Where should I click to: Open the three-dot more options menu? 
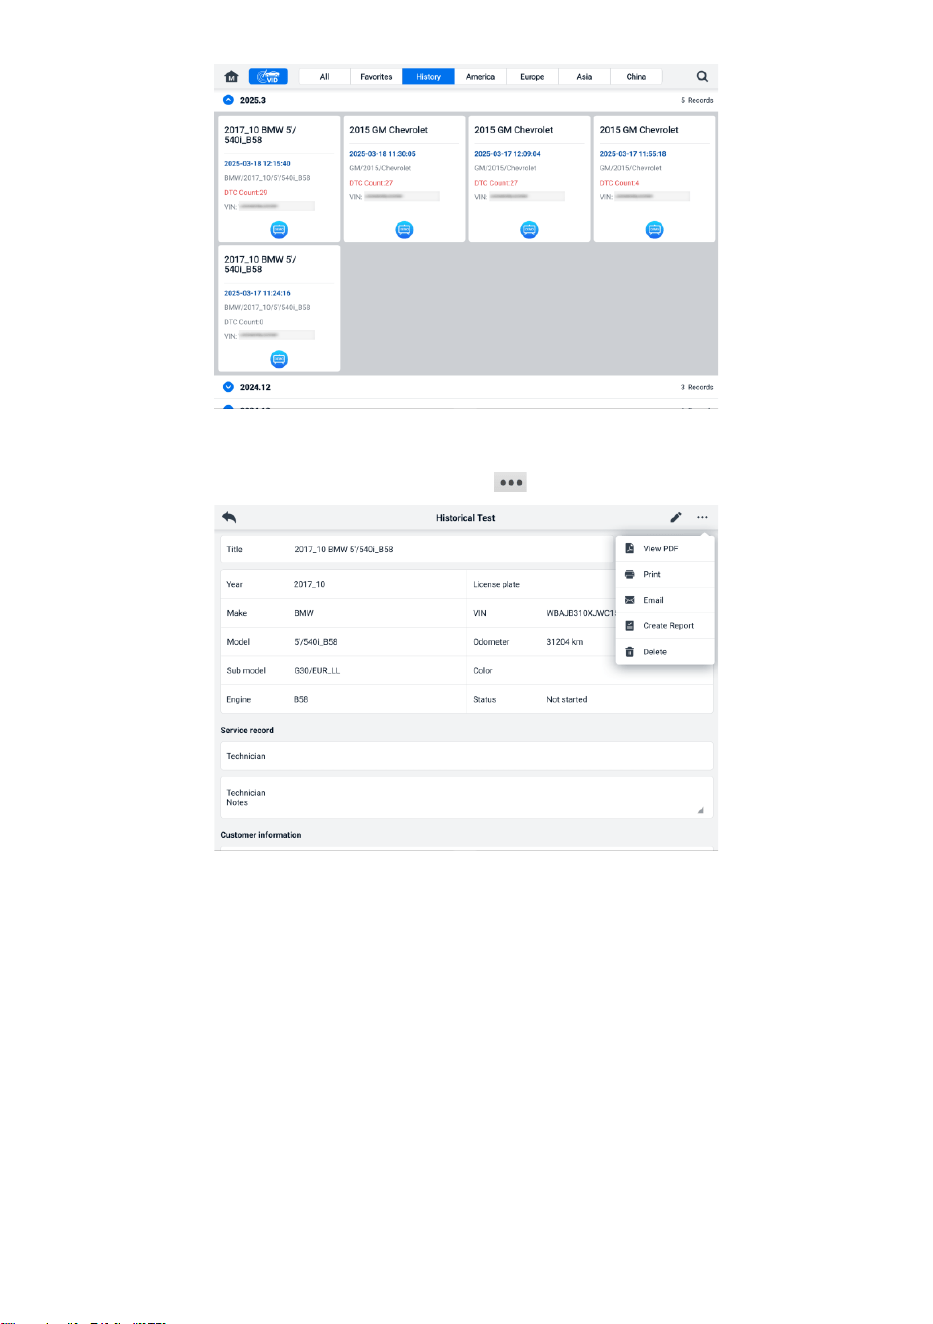tap(702, 517)
